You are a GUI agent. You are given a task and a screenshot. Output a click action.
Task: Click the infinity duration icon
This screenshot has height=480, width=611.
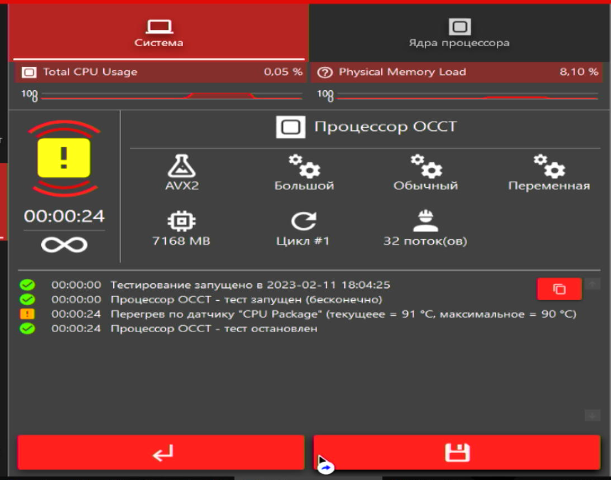pos(64,245)
